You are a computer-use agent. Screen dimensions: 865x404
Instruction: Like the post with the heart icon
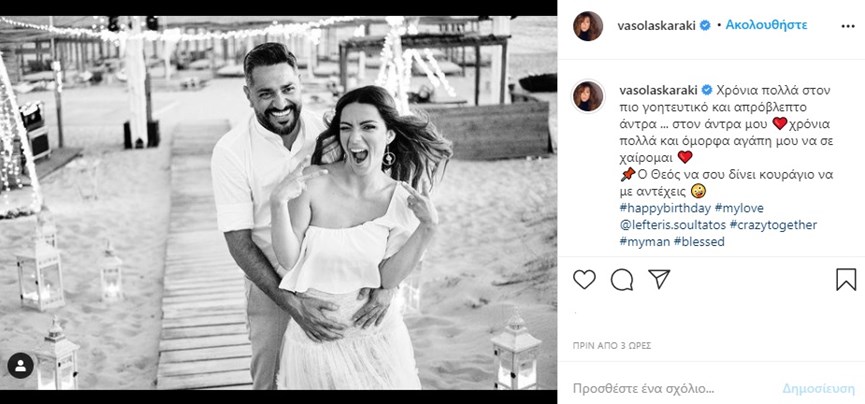click(x=585, y=279)
